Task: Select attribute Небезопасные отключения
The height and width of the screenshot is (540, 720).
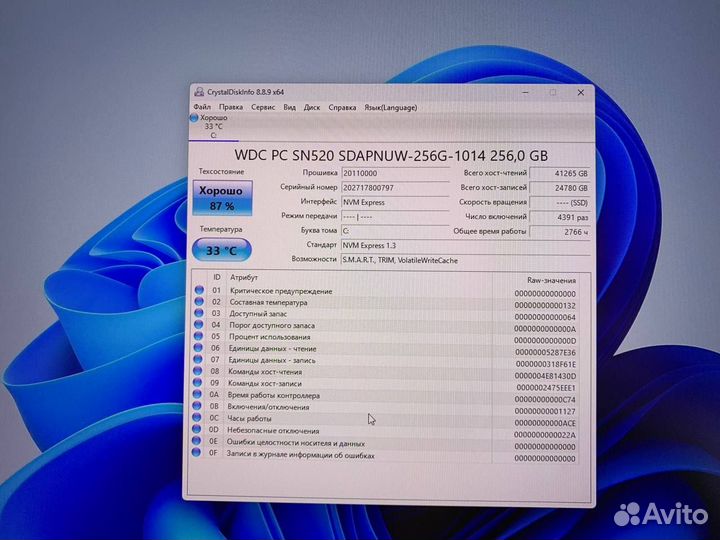Action: 273,431
